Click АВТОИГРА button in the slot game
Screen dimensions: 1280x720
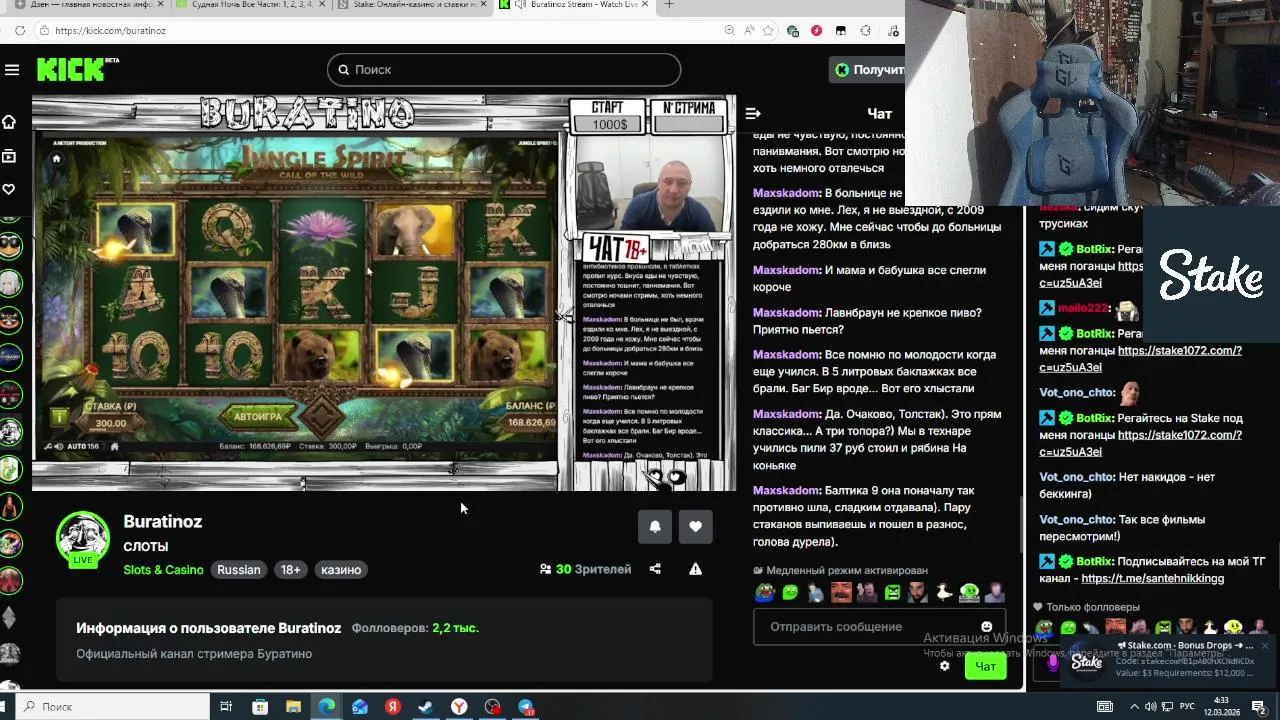257,415
